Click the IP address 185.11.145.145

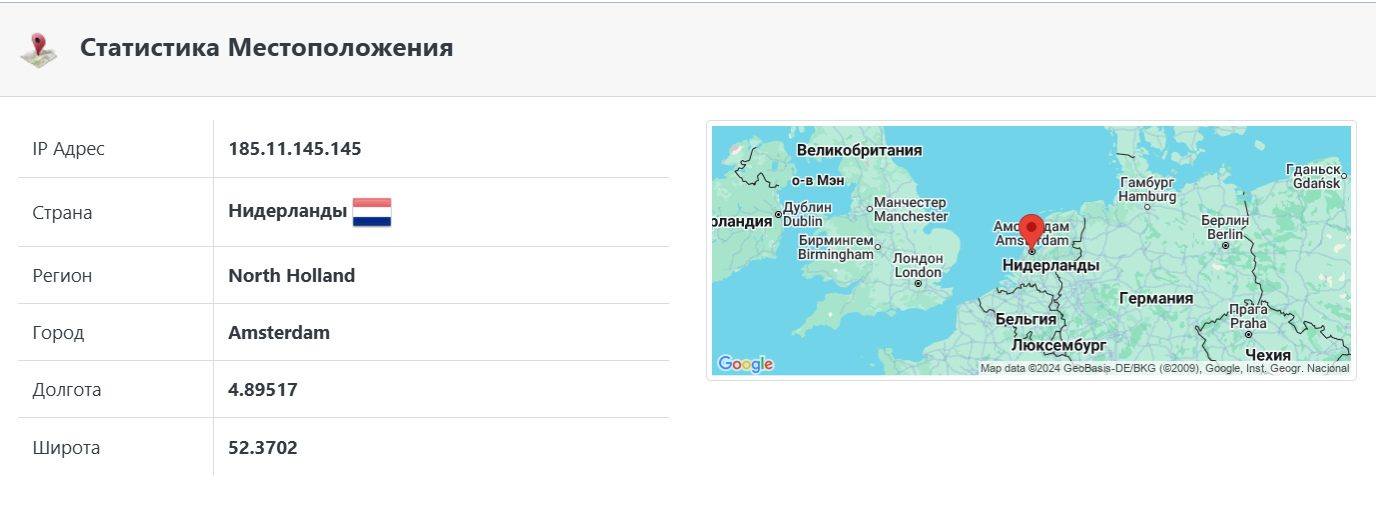click(x=294, y=149)
